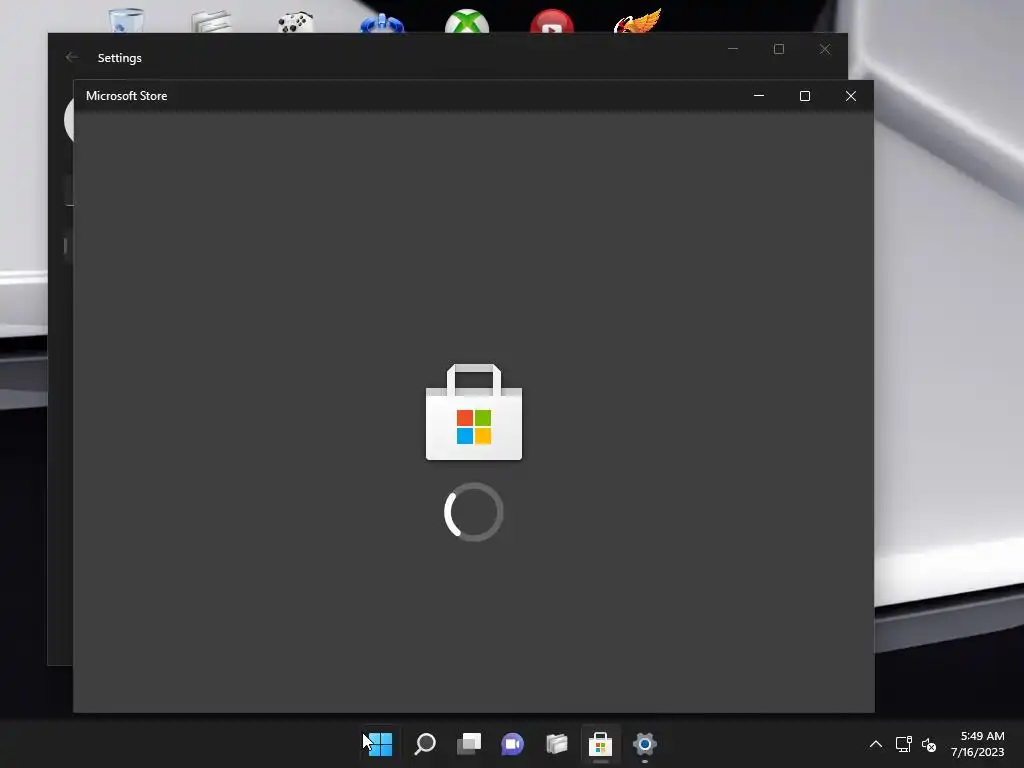The image size is (1024, 768).
Task: Click the Settings window title text
Action: tap(120, 58)
